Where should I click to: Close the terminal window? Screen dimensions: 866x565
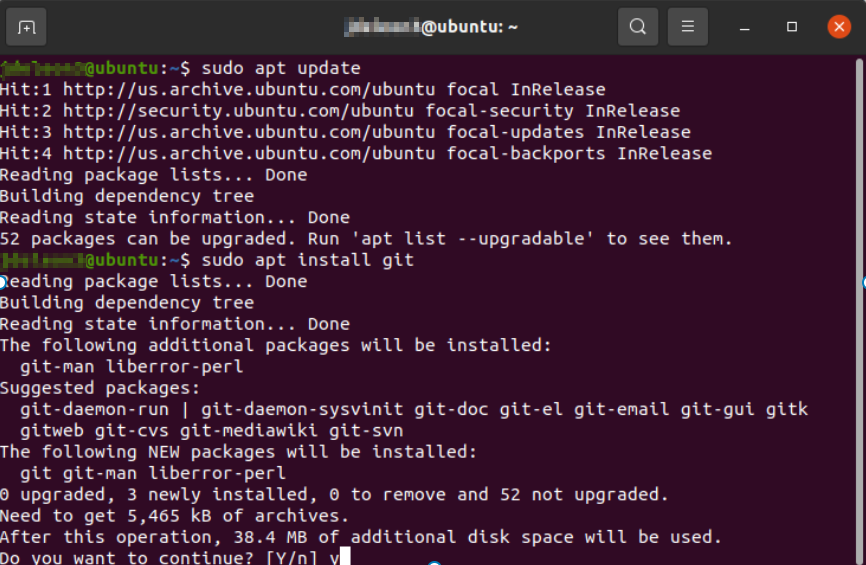pos(839,27)
